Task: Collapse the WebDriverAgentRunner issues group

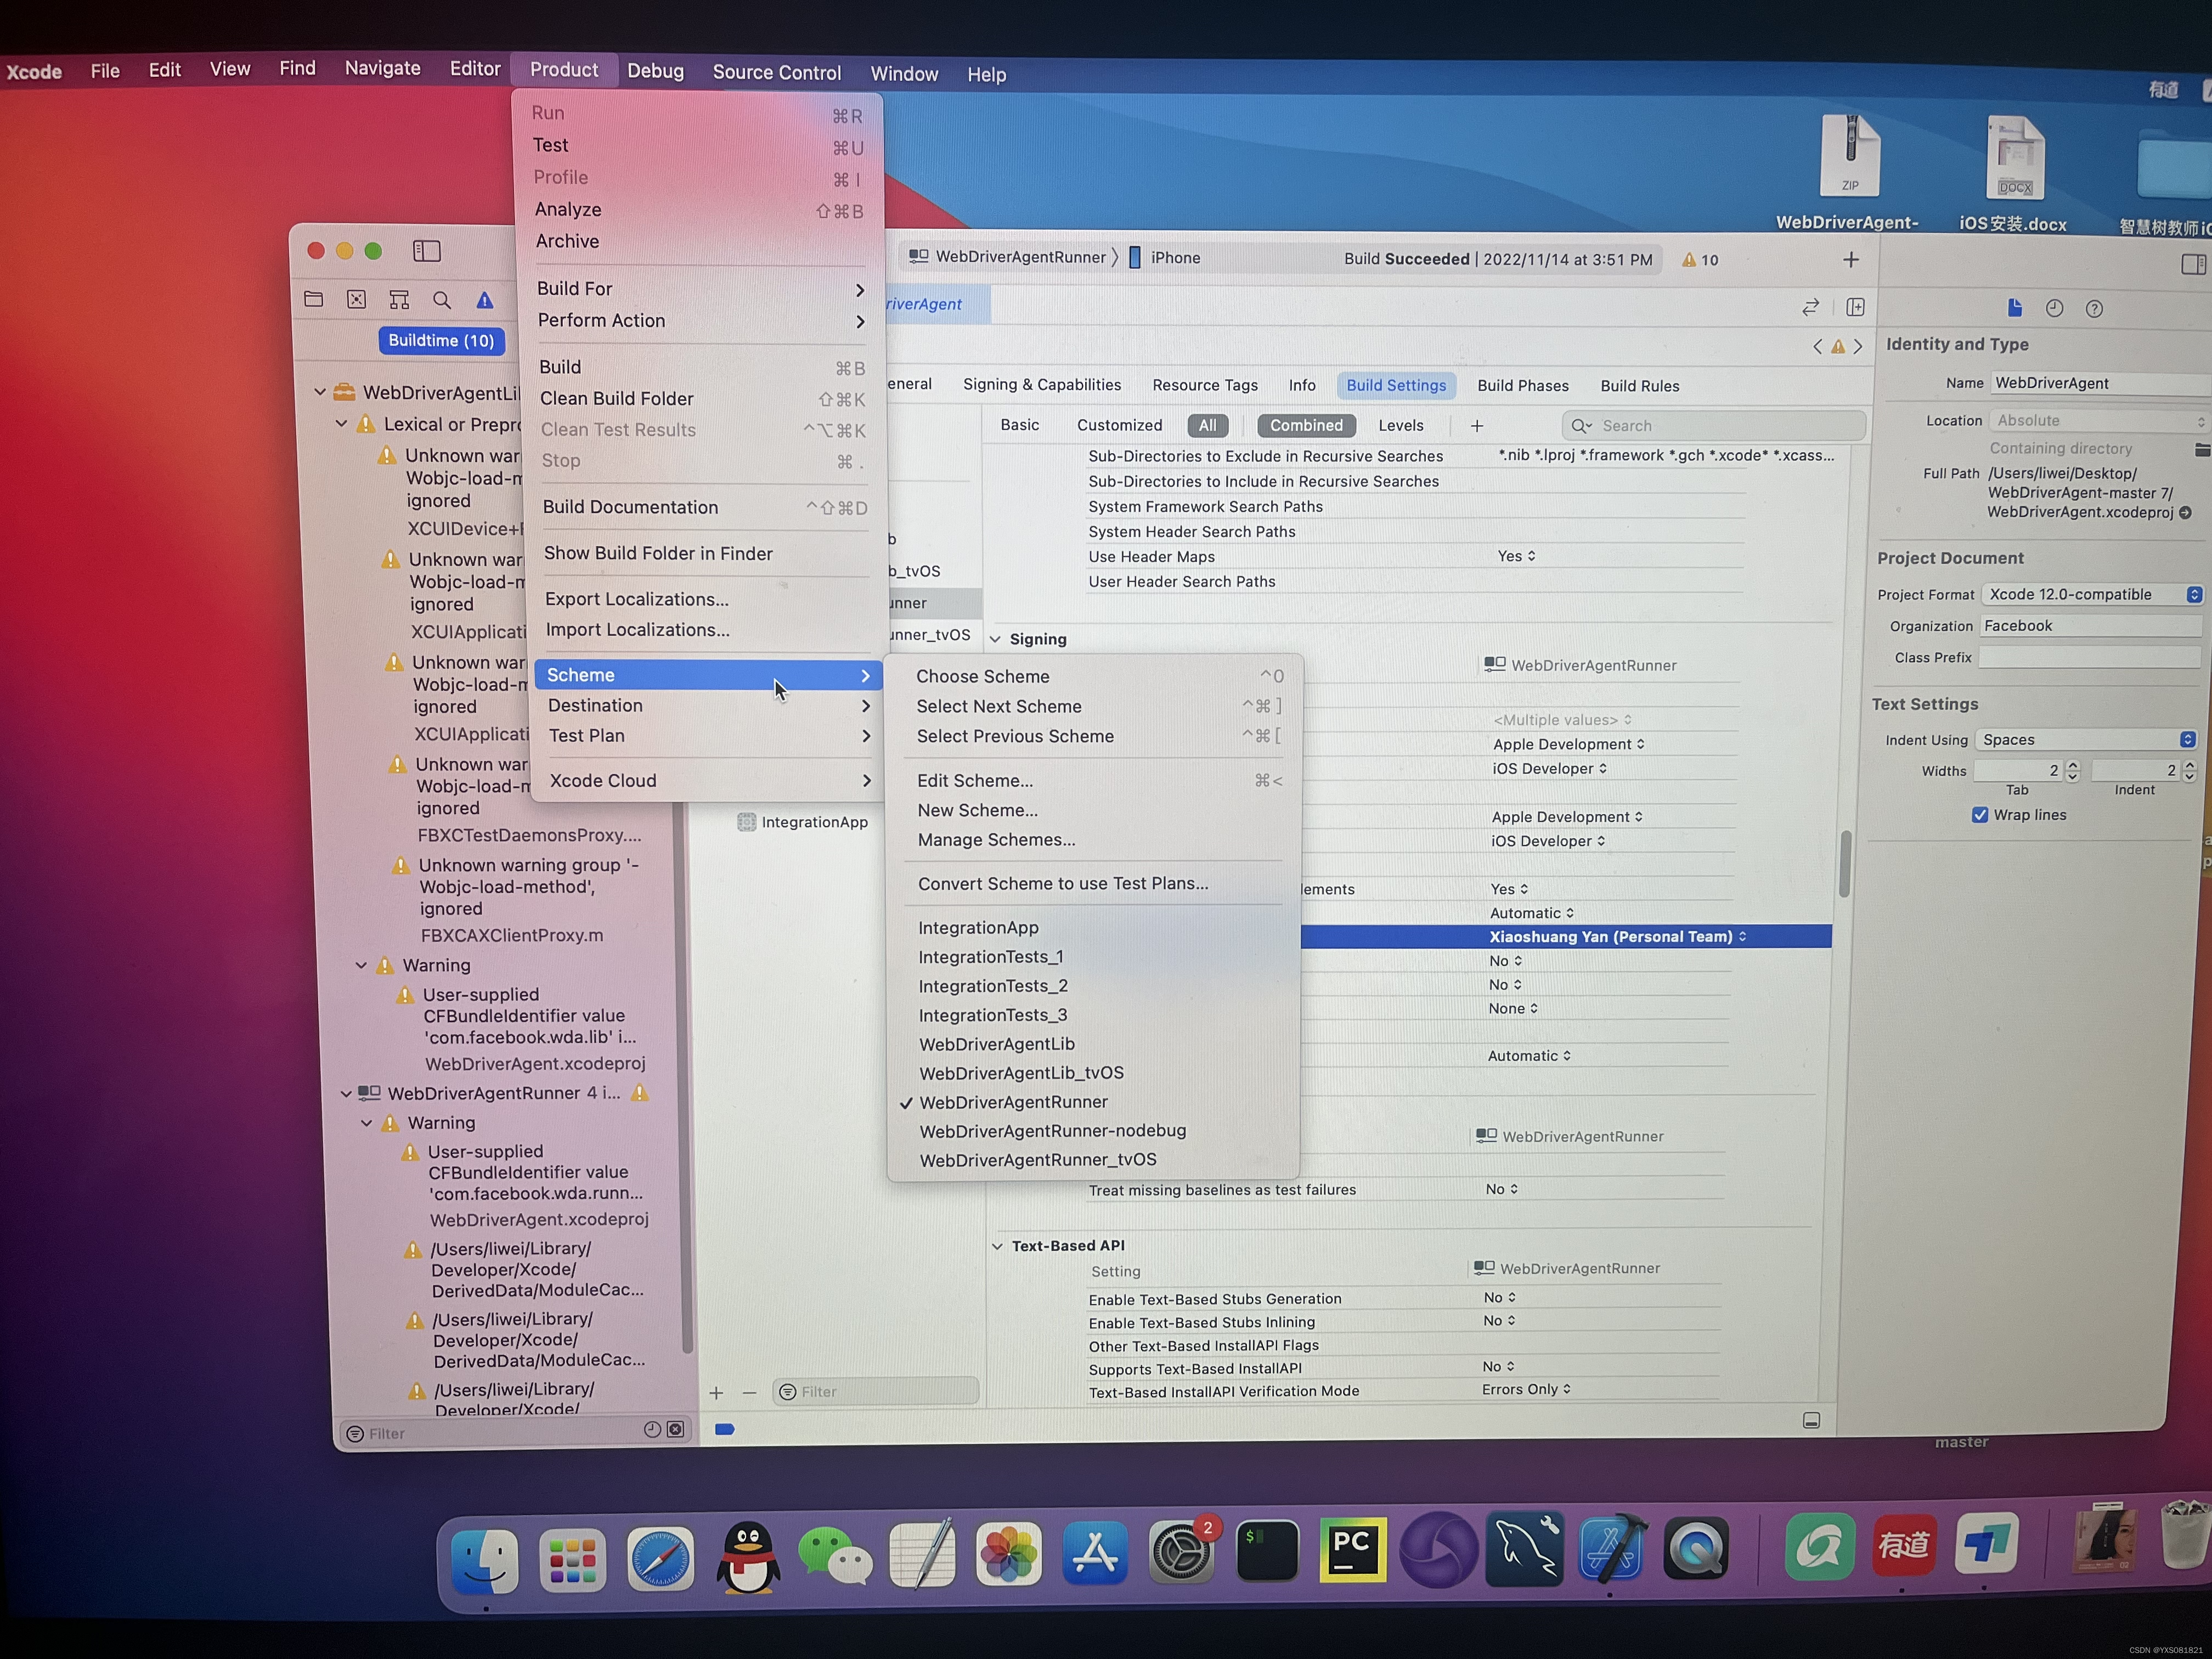Action: click(346, 1094)
